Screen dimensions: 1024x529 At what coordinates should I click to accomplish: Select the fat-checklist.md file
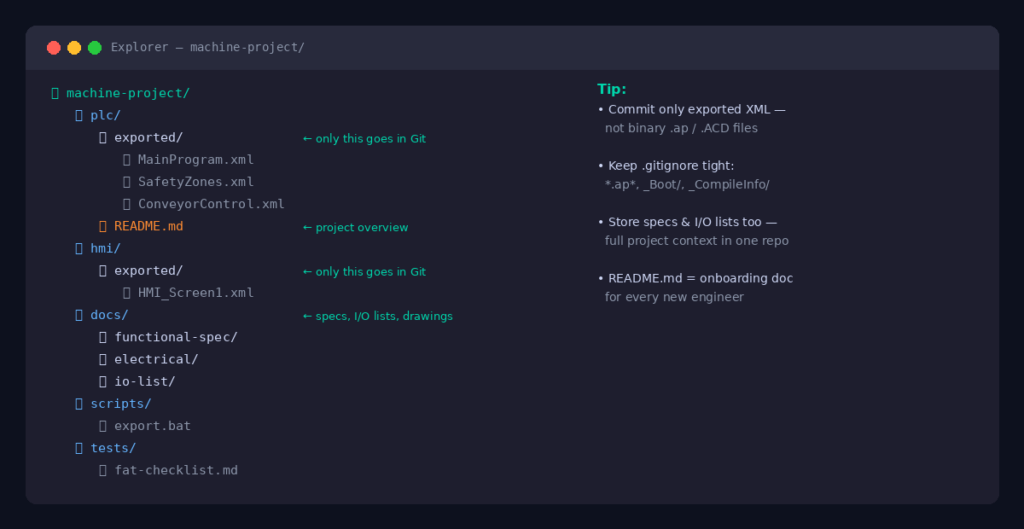click(176, 470)
